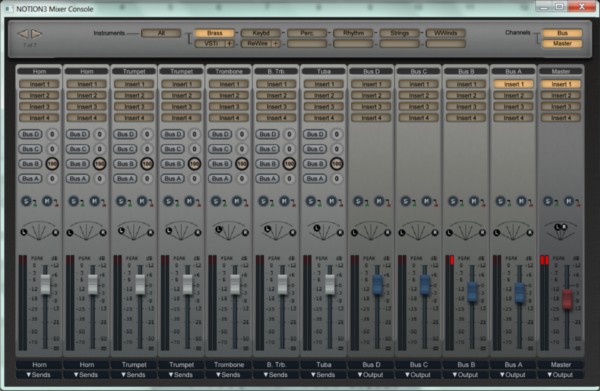This screenshot has width=600, height=391.
Task: Mute the Trombone channel
Action: coord(237,201)
